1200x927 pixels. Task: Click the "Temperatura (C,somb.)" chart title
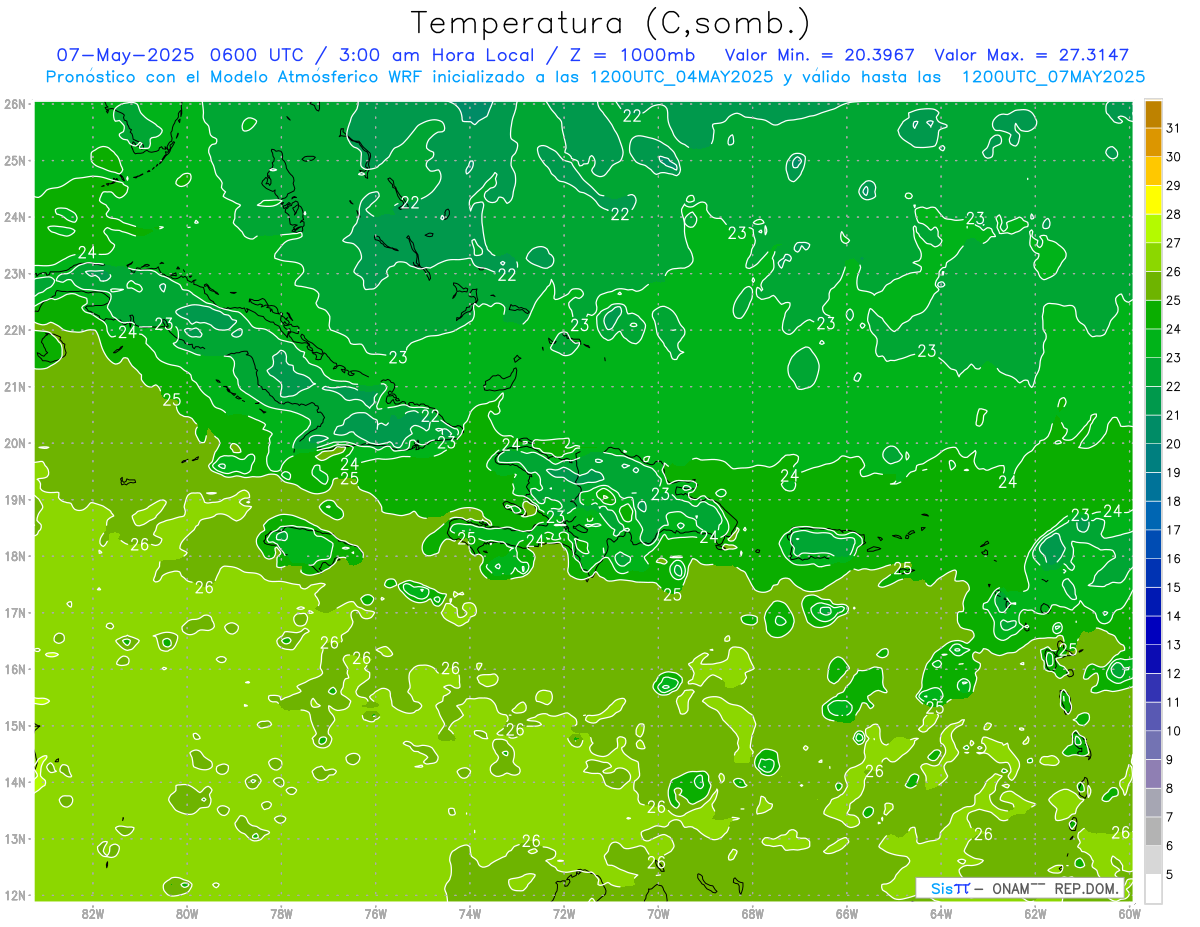click(x=611, y=23)
